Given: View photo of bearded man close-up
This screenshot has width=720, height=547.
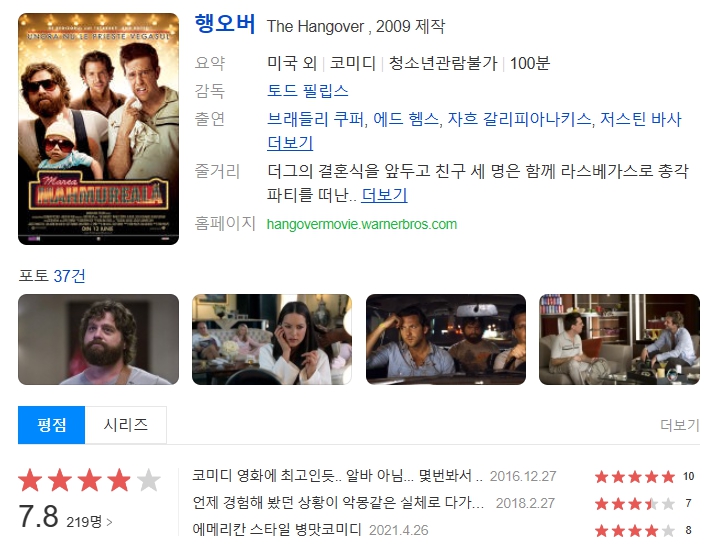Looking at the screenshot, I should pos(98,339).
